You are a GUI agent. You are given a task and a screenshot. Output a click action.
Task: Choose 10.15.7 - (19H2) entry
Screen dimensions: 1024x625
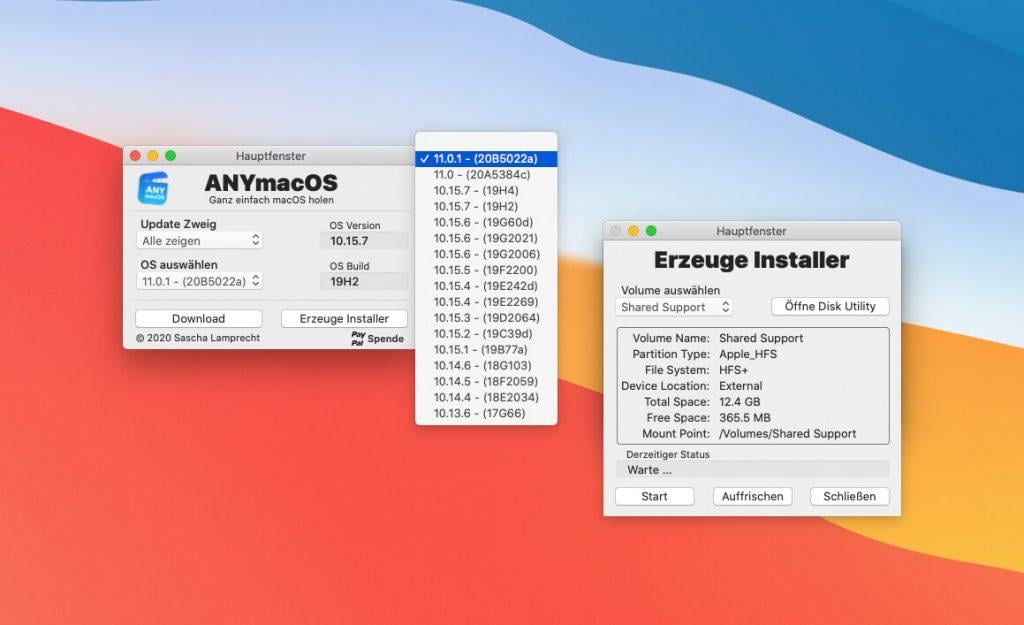[x=486, y=206]
